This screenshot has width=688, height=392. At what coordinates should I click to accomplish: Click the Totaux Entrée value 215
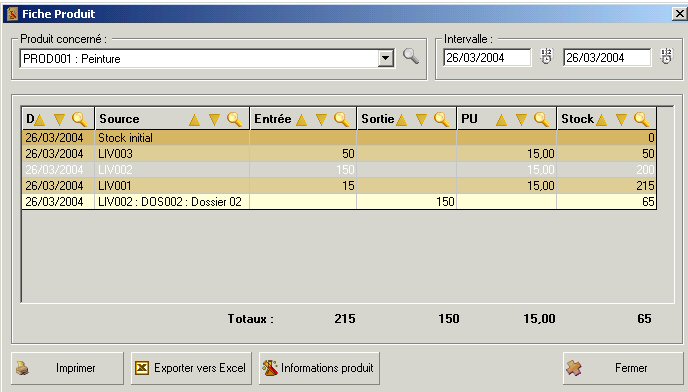click(x=345, y=319)
